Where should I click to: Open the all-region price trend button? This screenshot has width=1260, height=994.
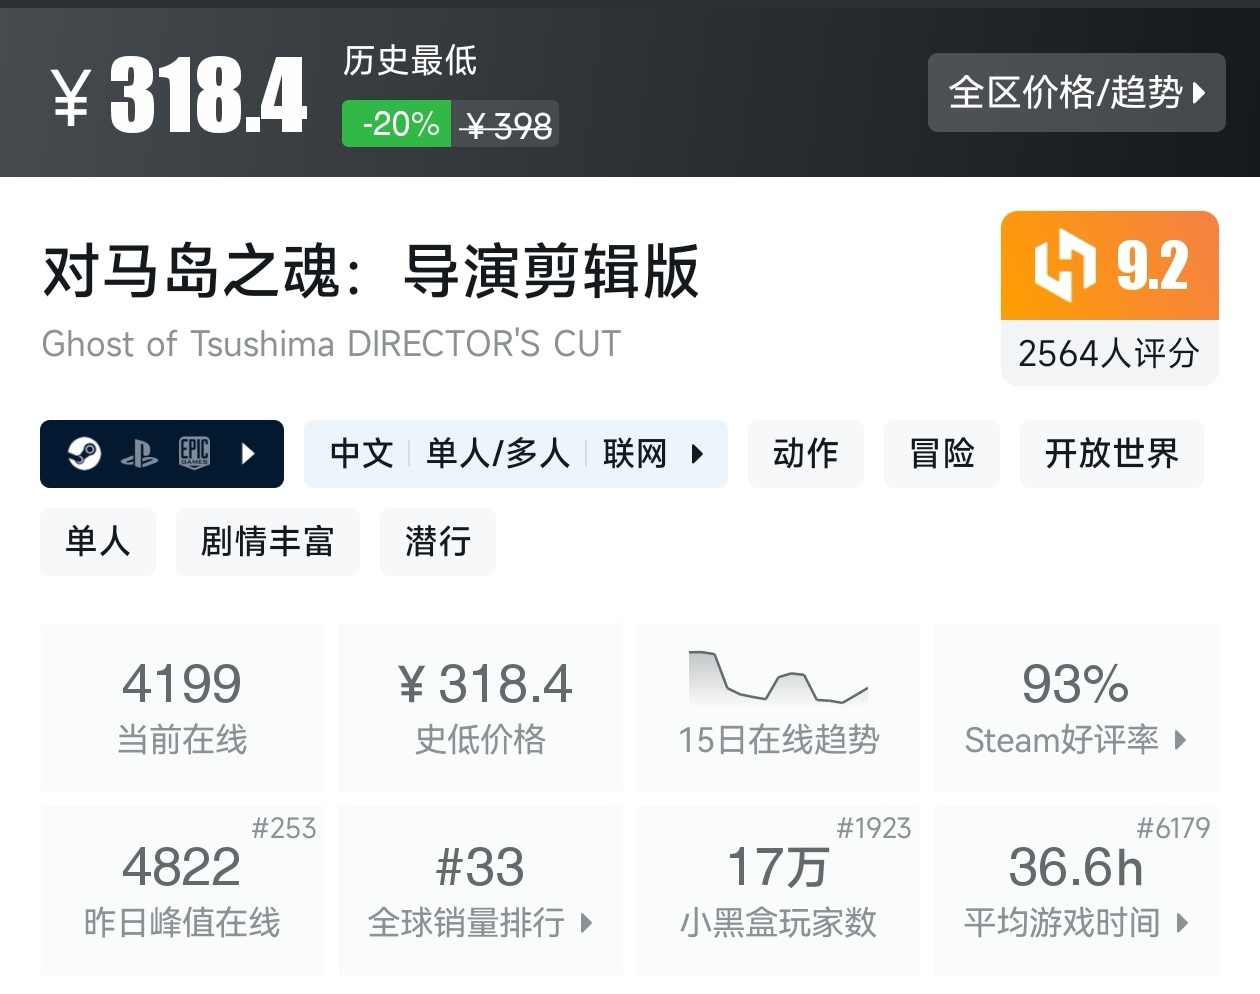pyautogui.click(x=1076, y=93)
